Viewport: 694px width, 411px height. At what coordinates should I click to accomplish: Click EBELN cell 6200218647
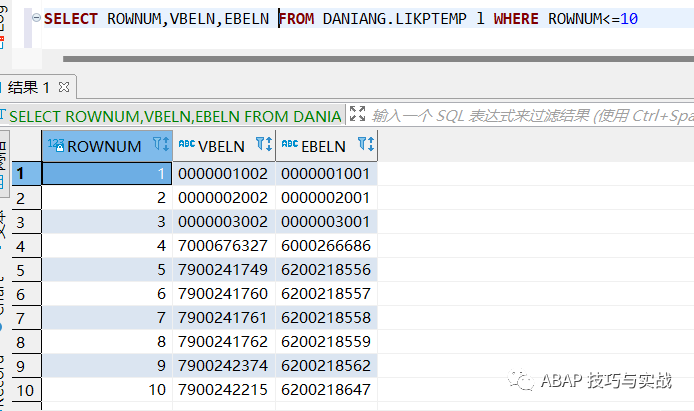click(x=326, y=390)
